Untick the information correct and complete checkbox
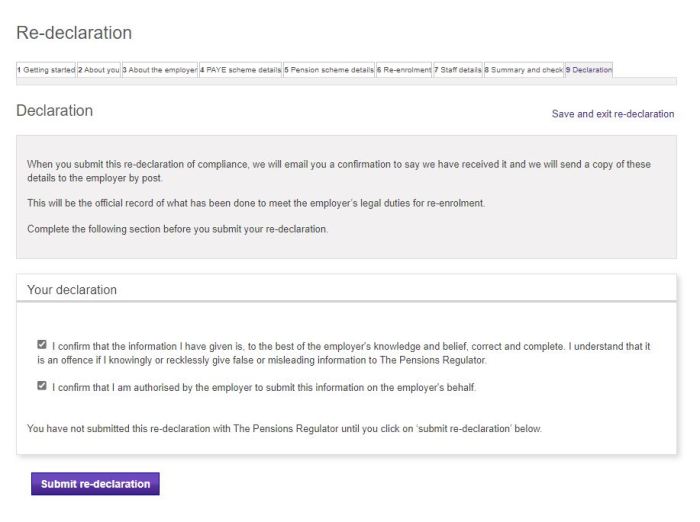Image resolution: width=700 pixels, height=522 pixels. point(42,345)
